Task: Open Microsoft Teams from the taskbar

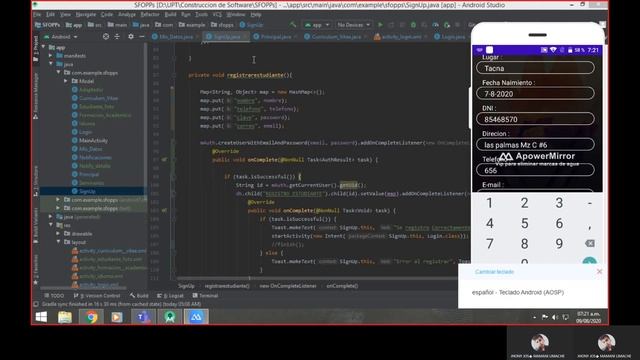Action: (143, 317)
